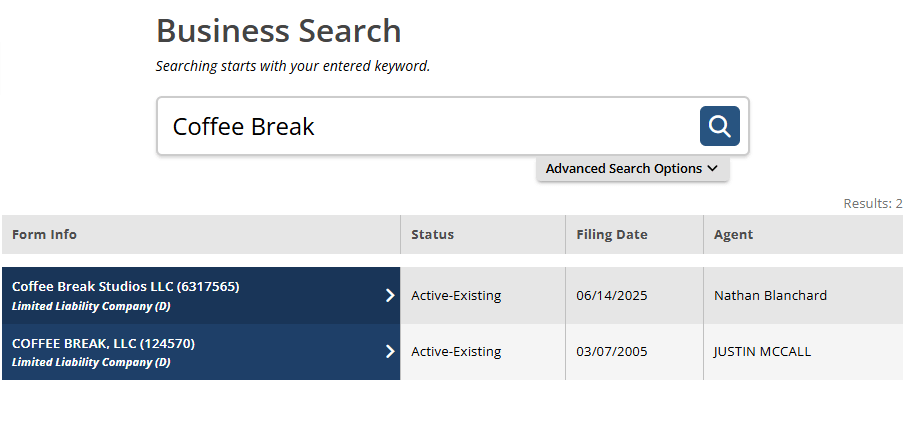Click the Business Search heading
The height and width of the screenshot is (434, 906).
click(x=278, y=31)
